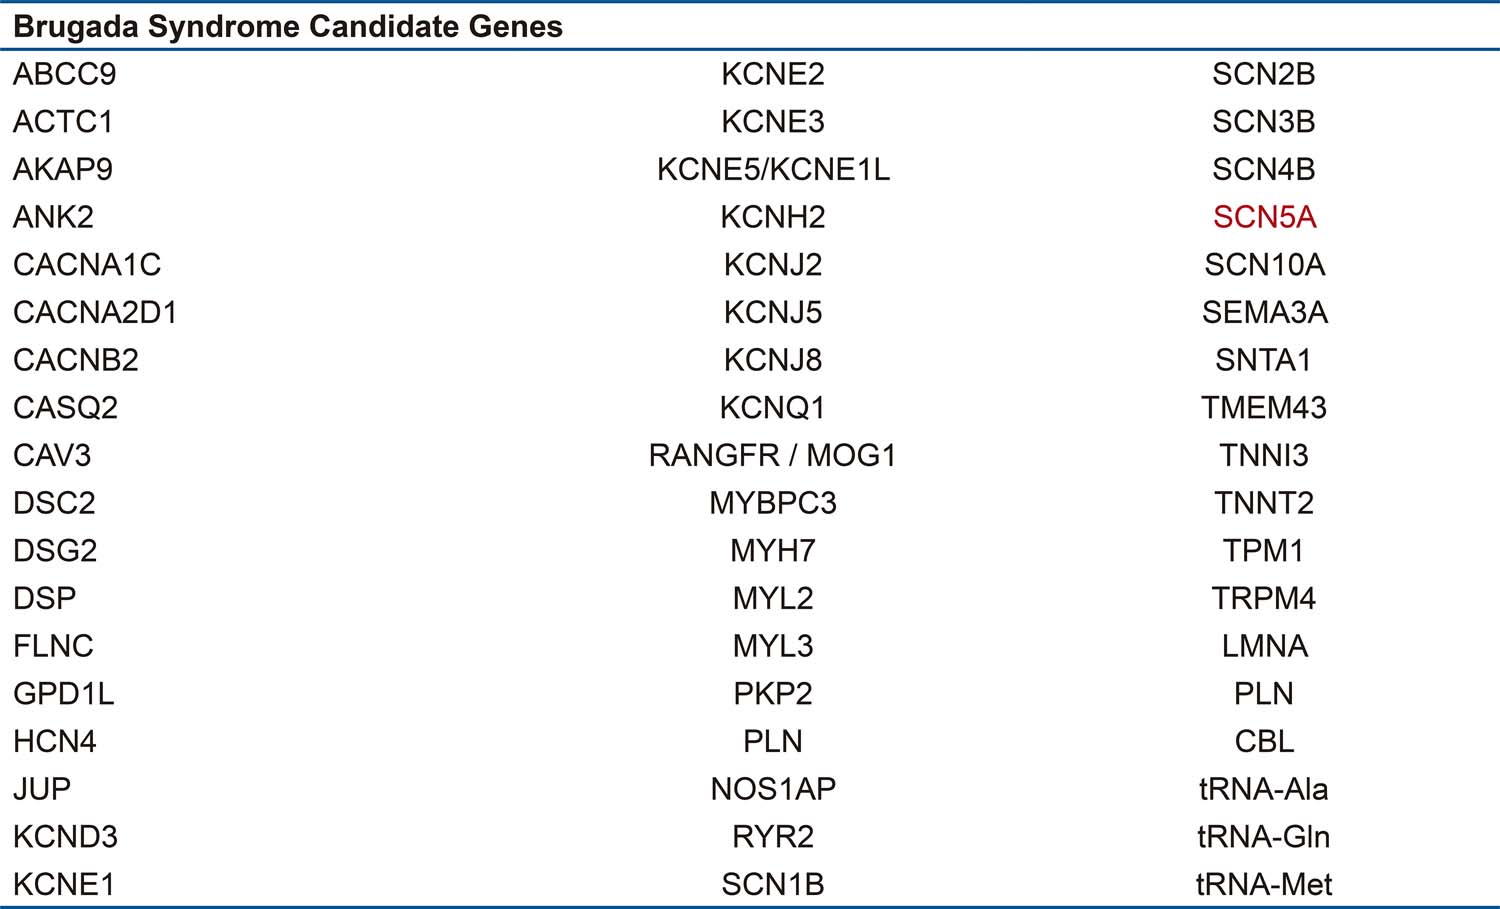Click the KCNE1 gene name

pos(64,884)
